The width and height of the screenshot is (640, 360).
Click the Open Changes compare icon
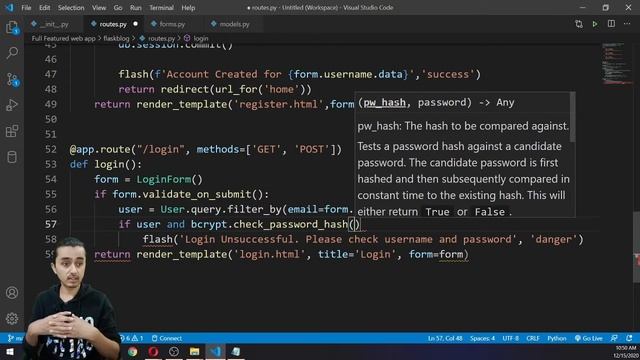579,24
